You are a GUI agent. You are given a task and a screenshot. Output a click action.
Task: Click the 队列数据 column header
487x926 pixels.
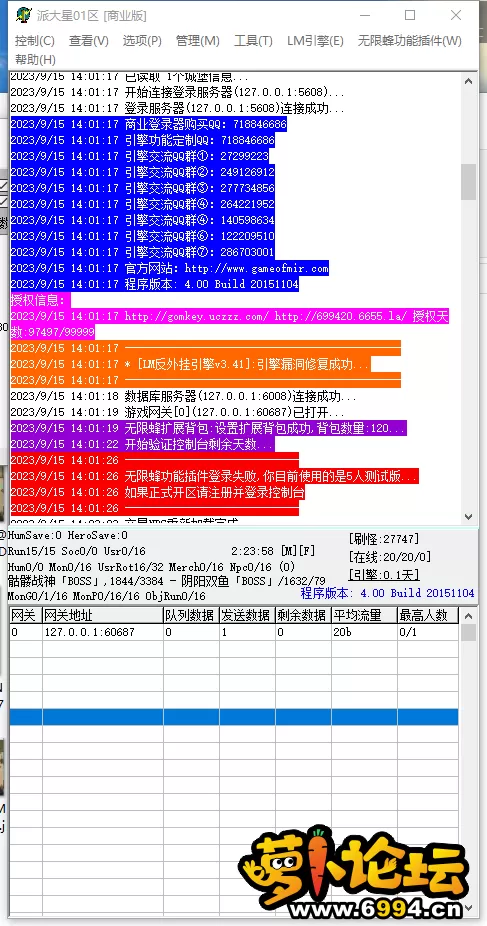191,615
